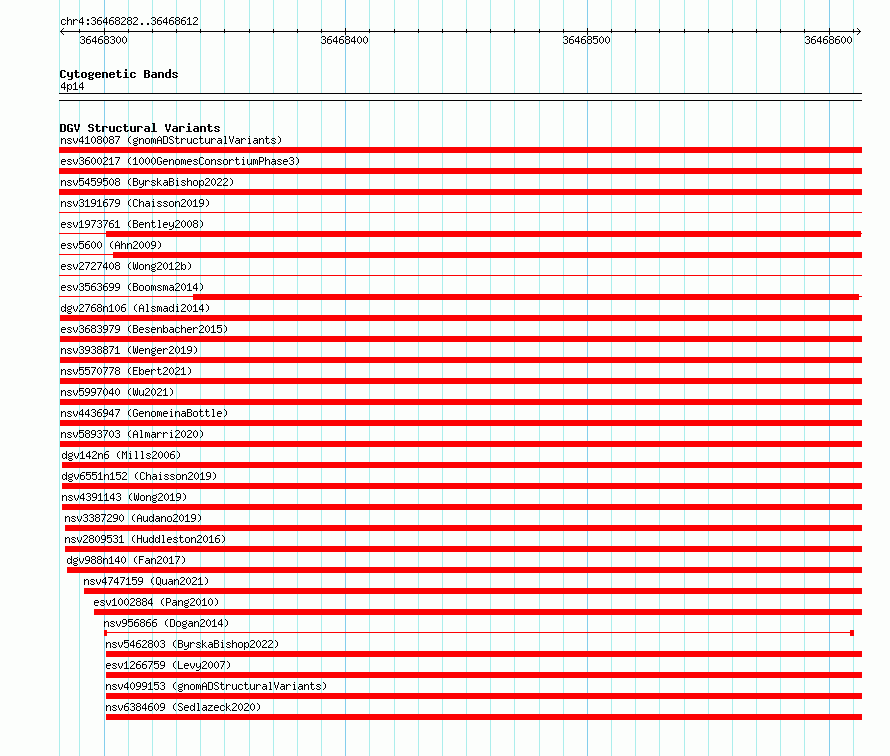Open nsv956866 (Dogan2014) variant label

pos(166,623)
